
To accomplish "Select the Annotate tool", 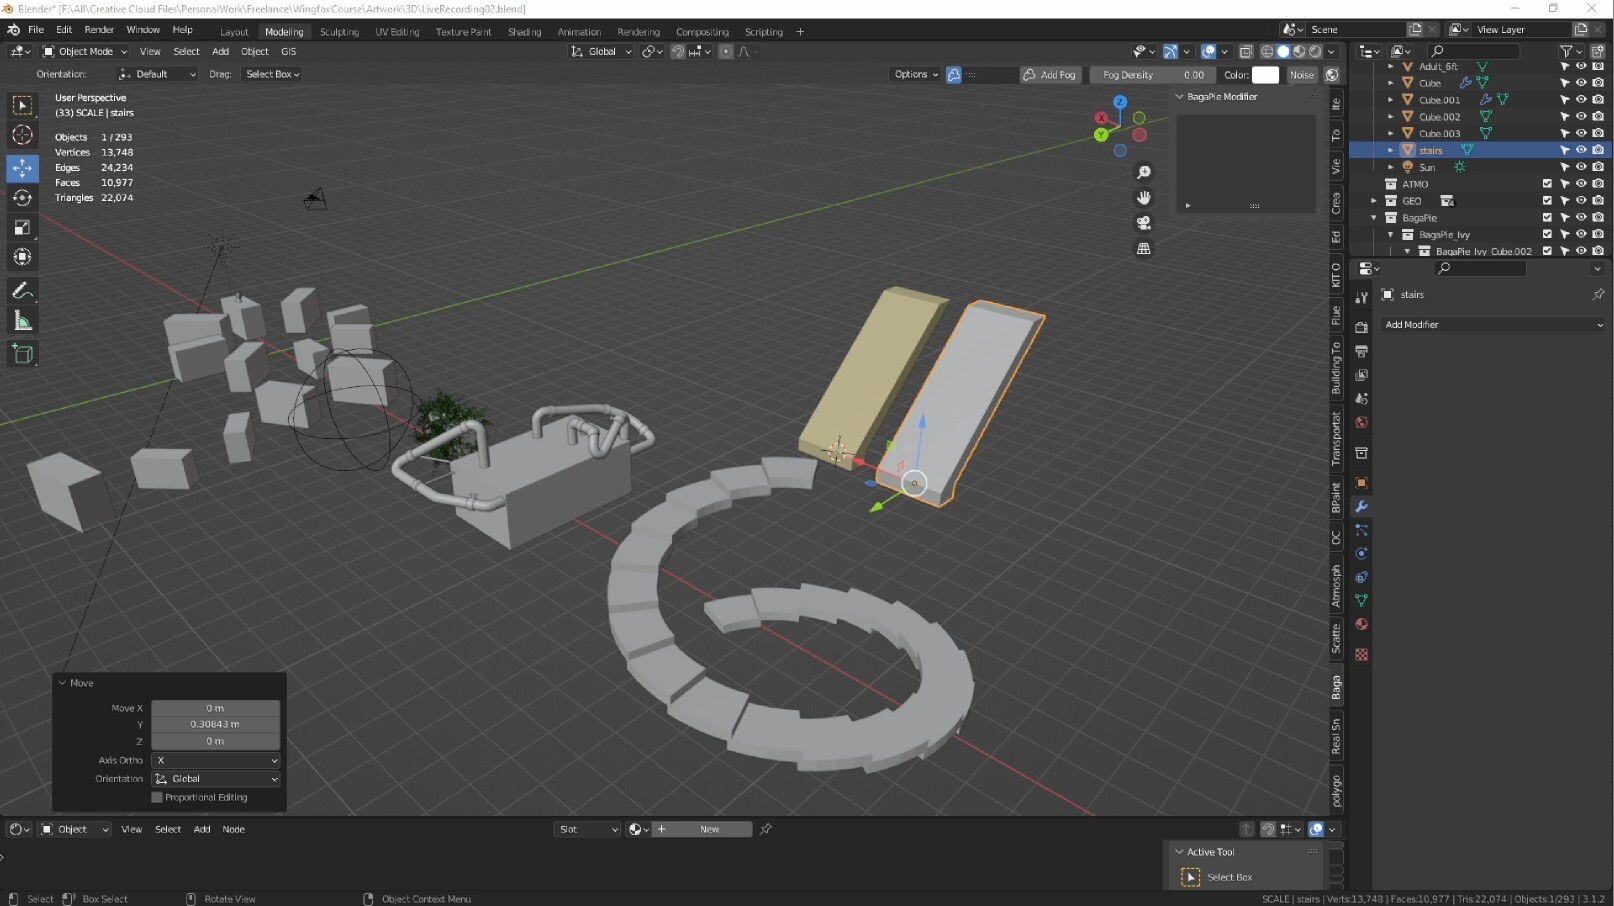I will point(22,290).
